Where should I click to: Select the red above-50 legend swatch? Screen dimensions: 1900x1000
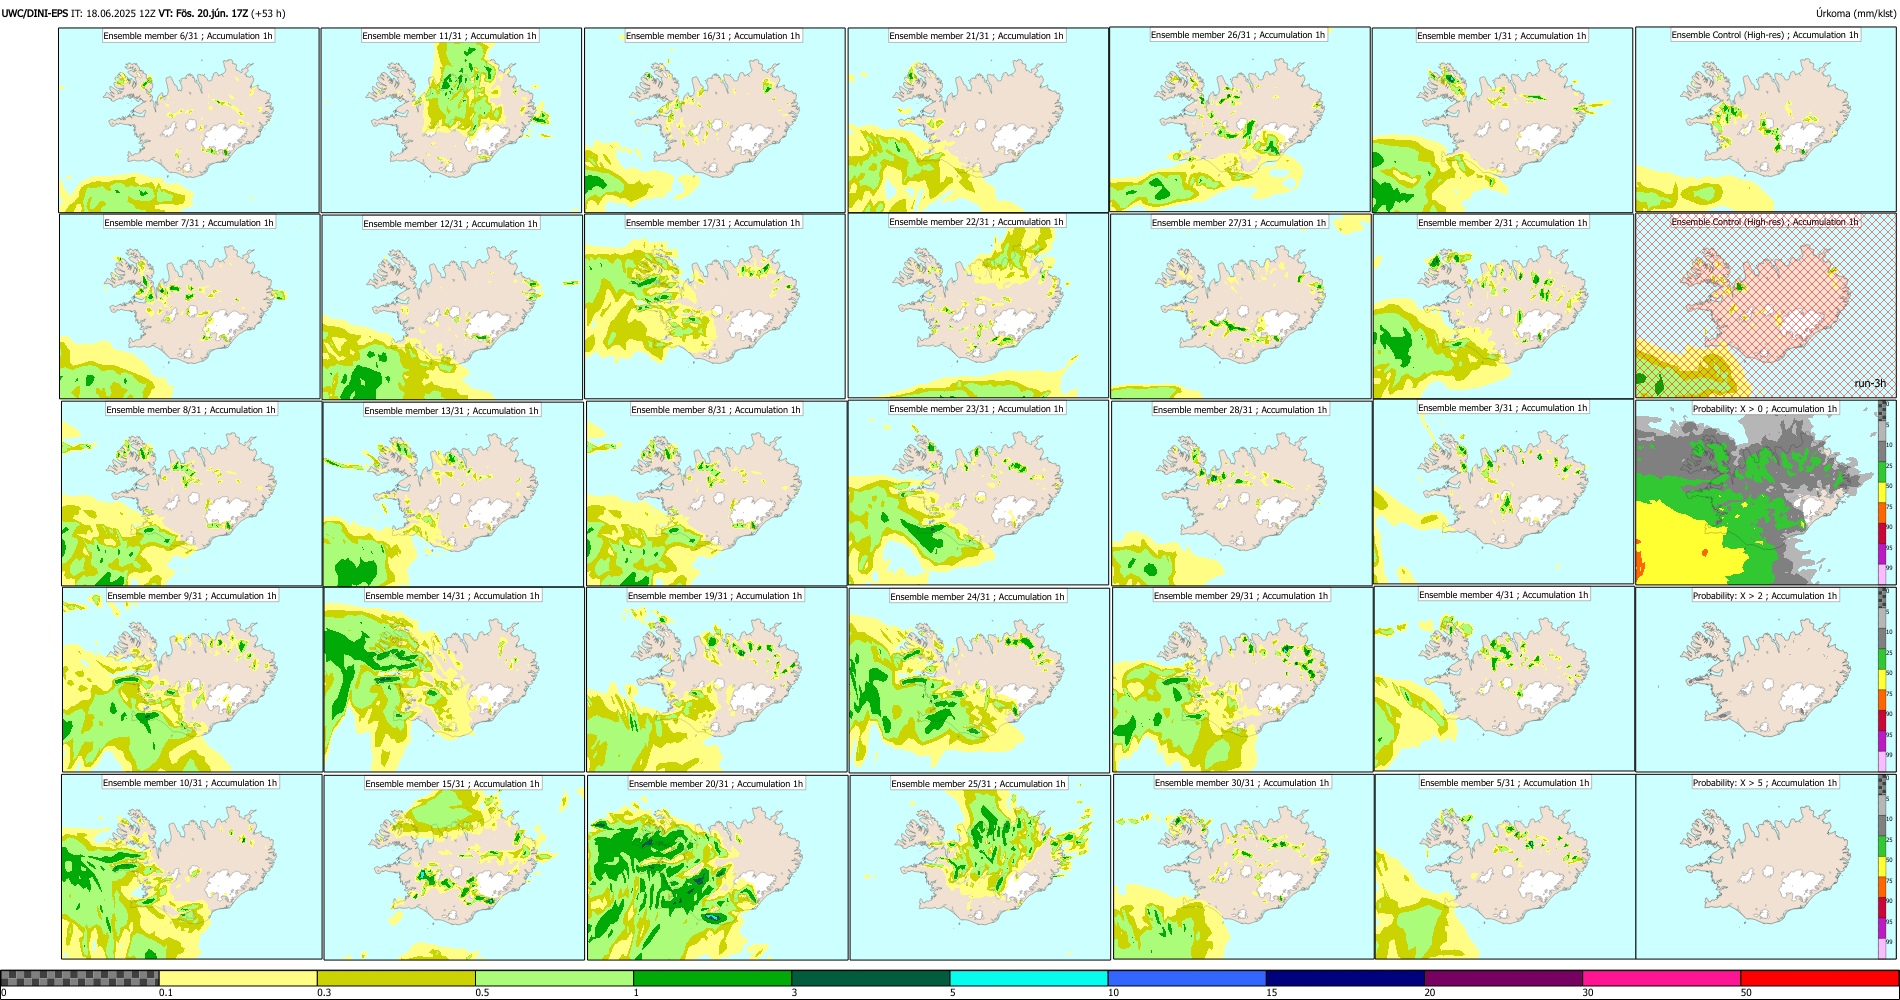click(x=1819, y=978)
